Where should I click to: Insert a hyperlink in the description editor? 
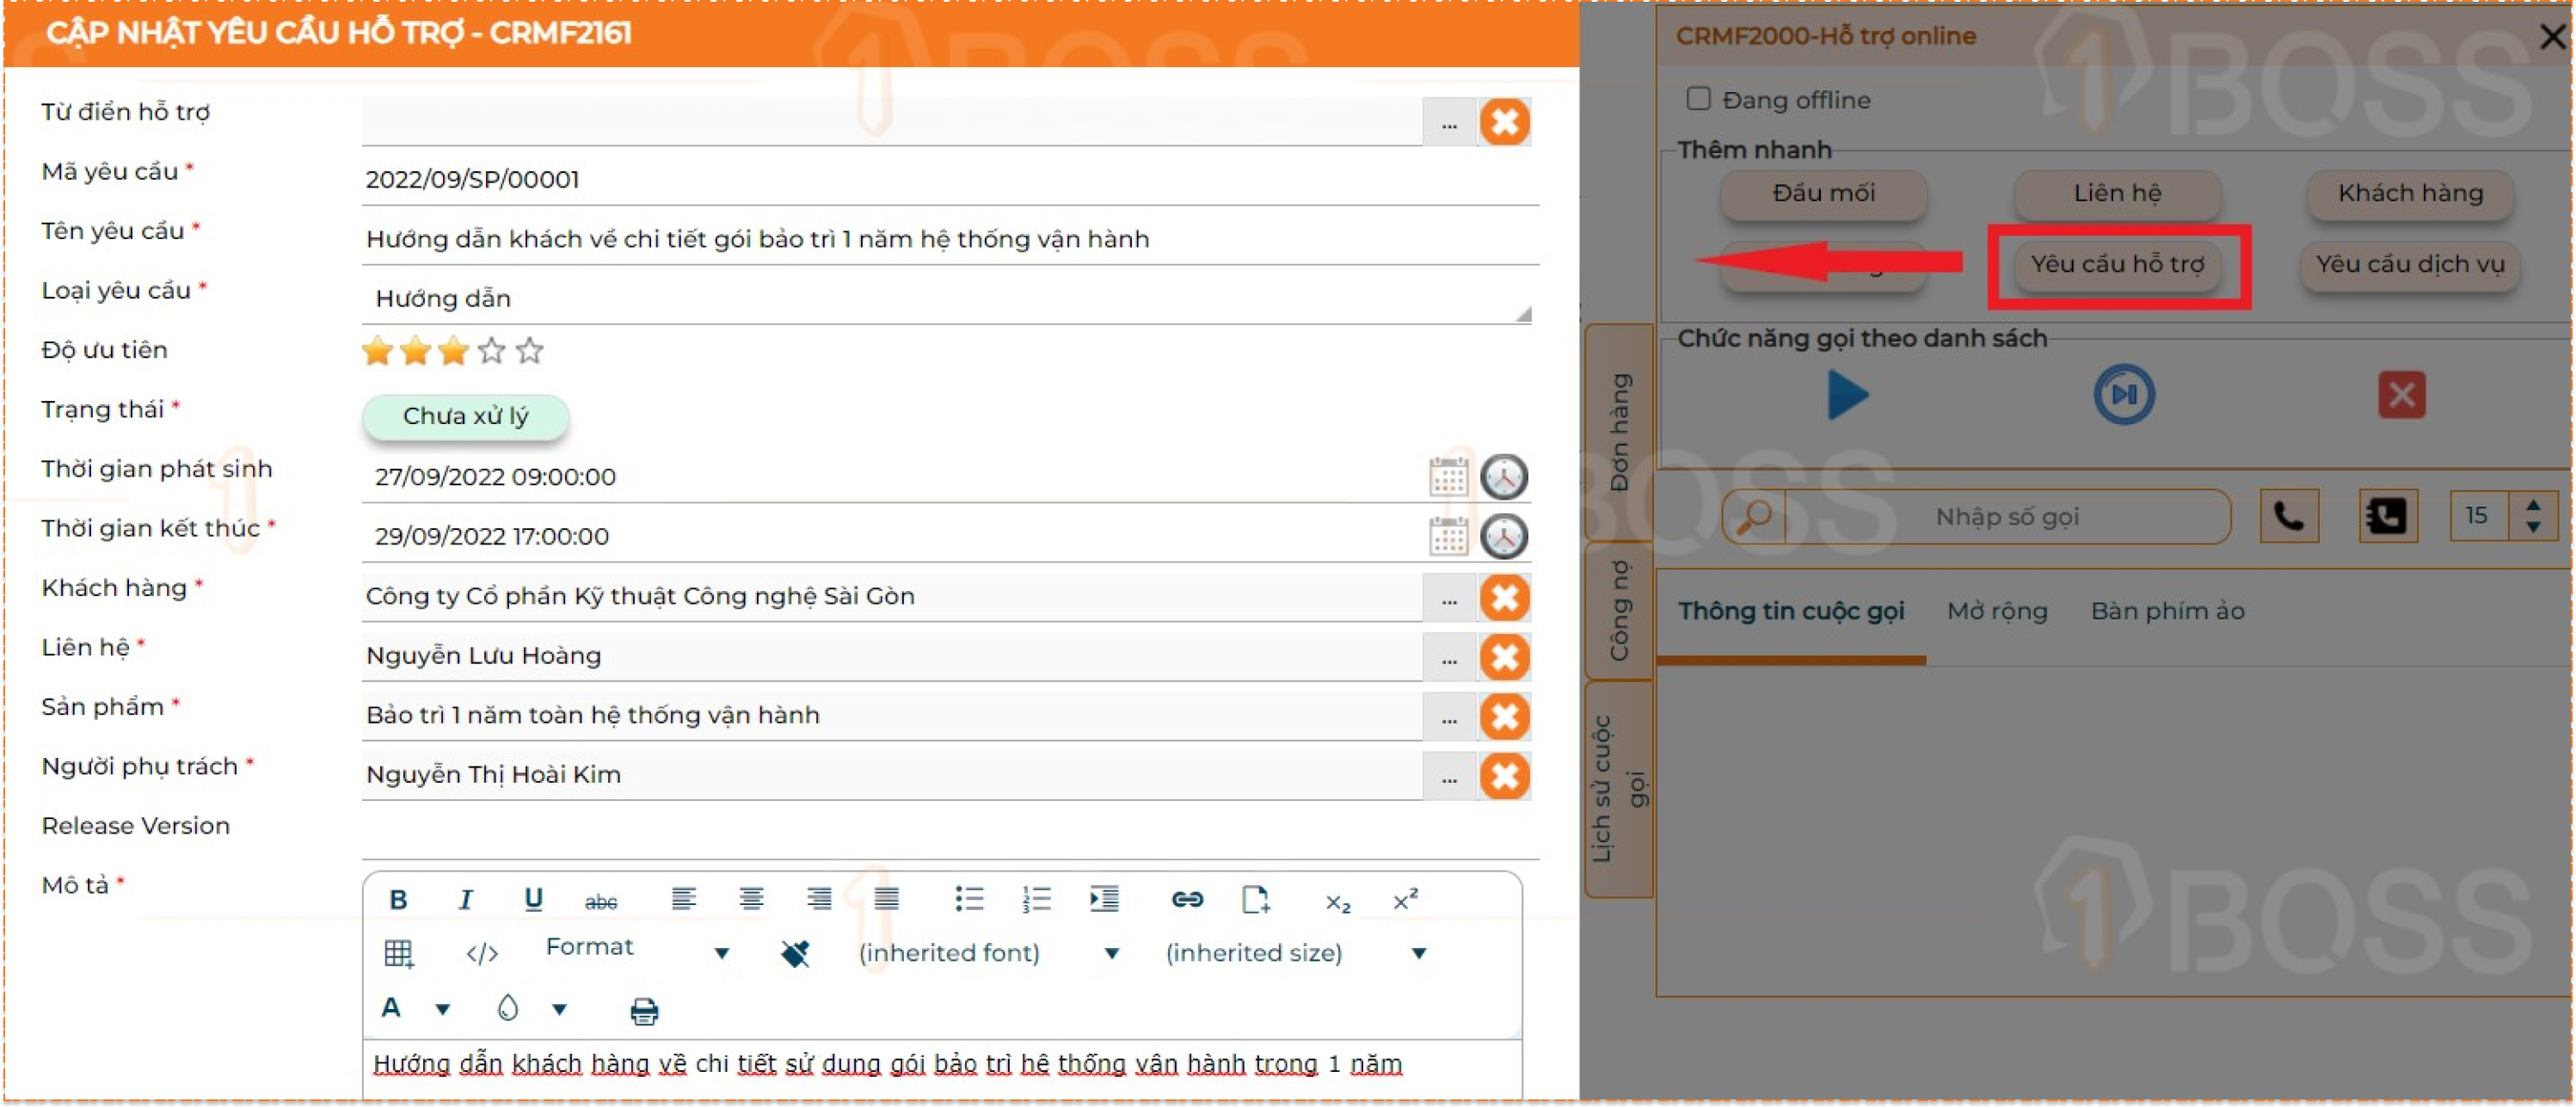tap(1188, 899)
